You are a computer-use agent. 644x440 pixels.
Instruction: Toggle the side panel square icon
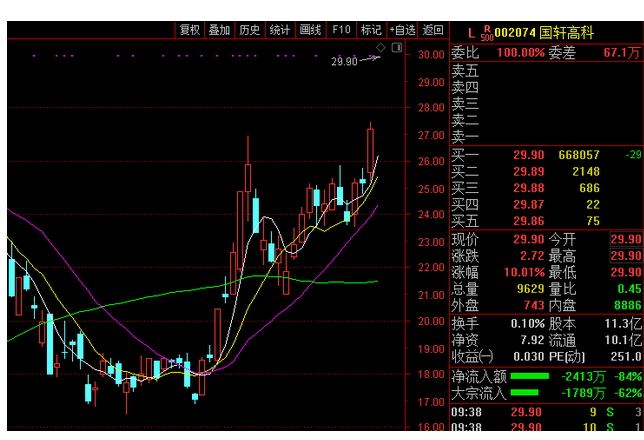pos(397,48)
